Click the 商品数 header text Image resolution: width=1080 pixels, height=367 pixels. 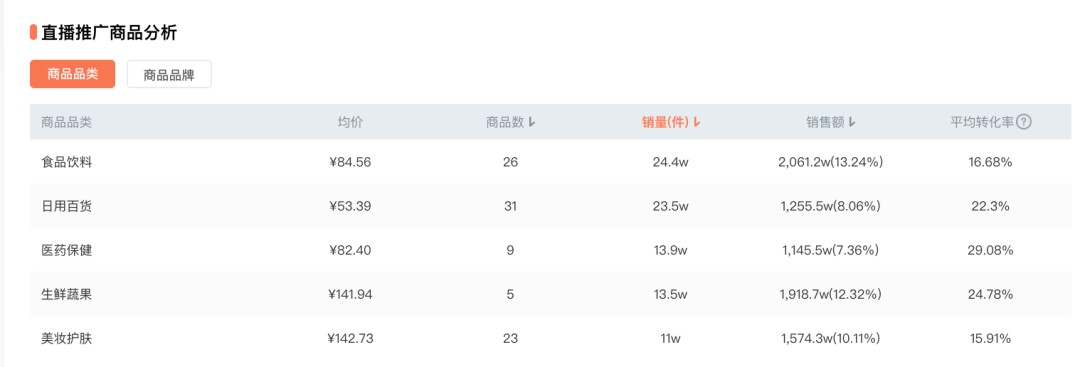pos(506,123)
